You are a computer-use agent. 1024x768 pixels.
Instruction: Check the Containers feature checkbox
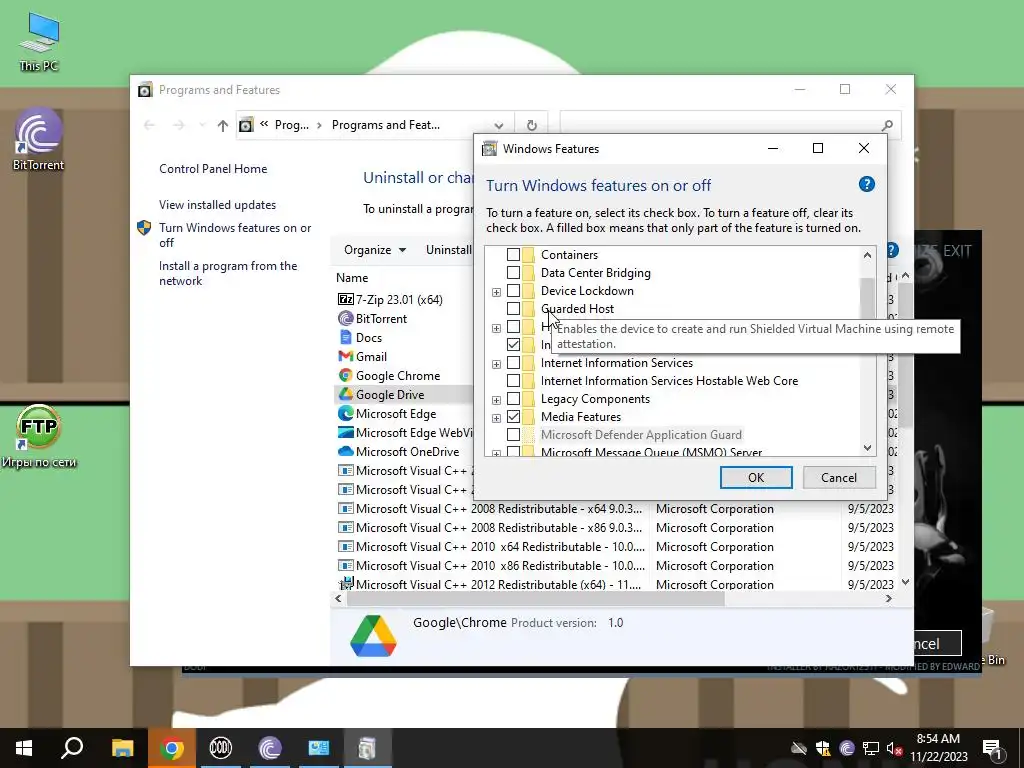tap(513, 255)
